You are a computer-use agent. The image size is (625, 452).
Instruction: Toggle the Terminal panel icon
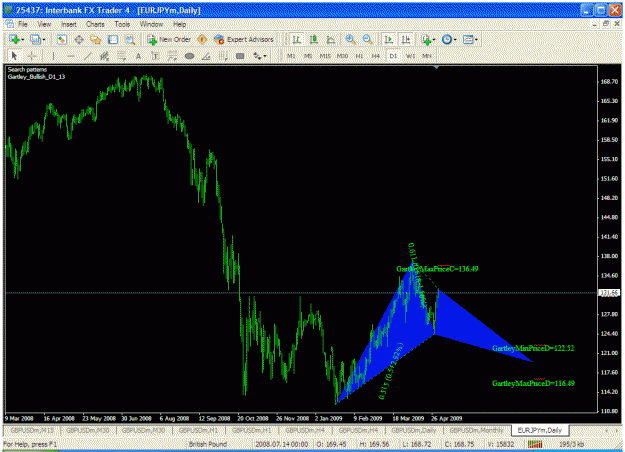[113, 39]
